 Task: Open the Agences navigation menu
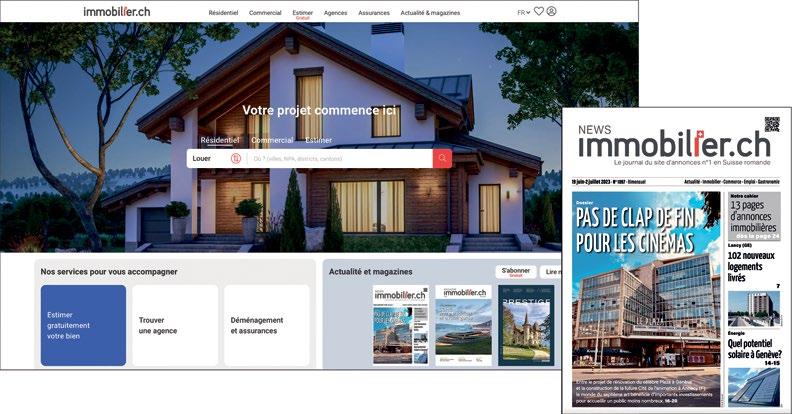click(335, 13)
